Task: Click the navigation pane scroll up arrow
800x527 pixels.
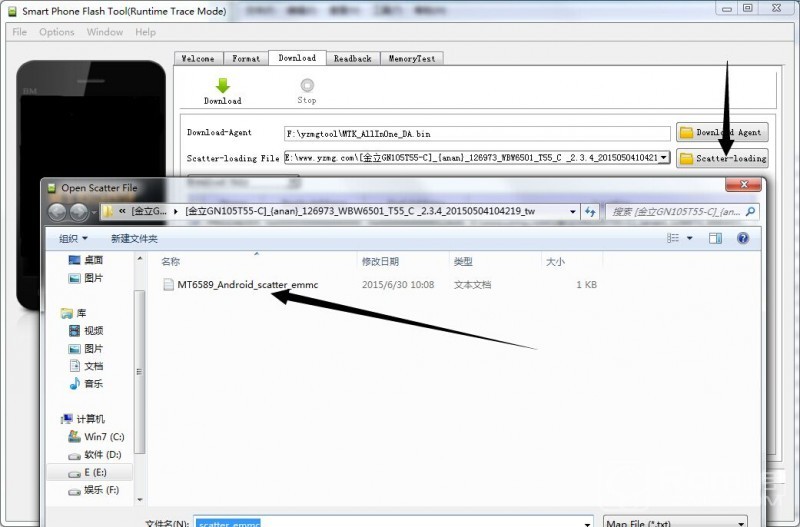Action: [140, 259]
